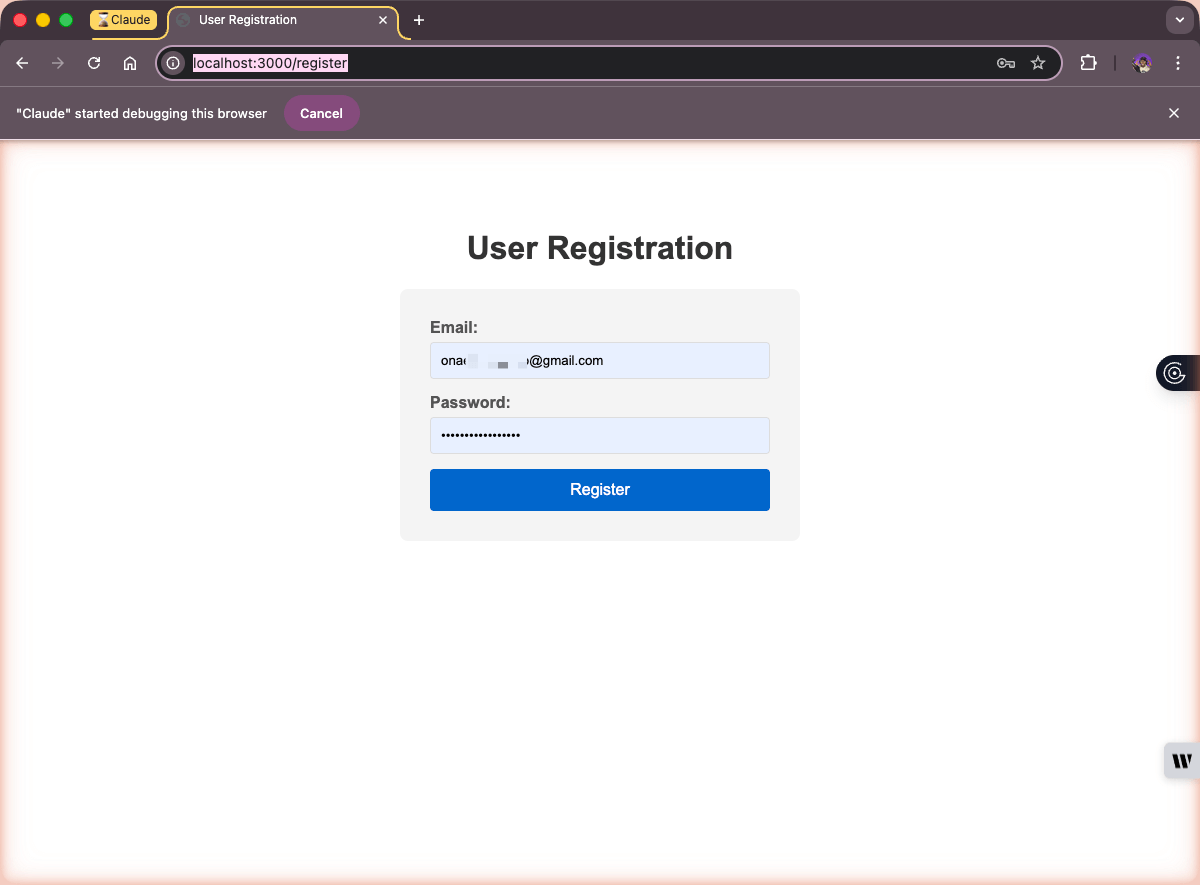Image resolution: width=1200 pixels, height=885 pixels.
Task: Click inside the Password field
Action: pos(599,435)
